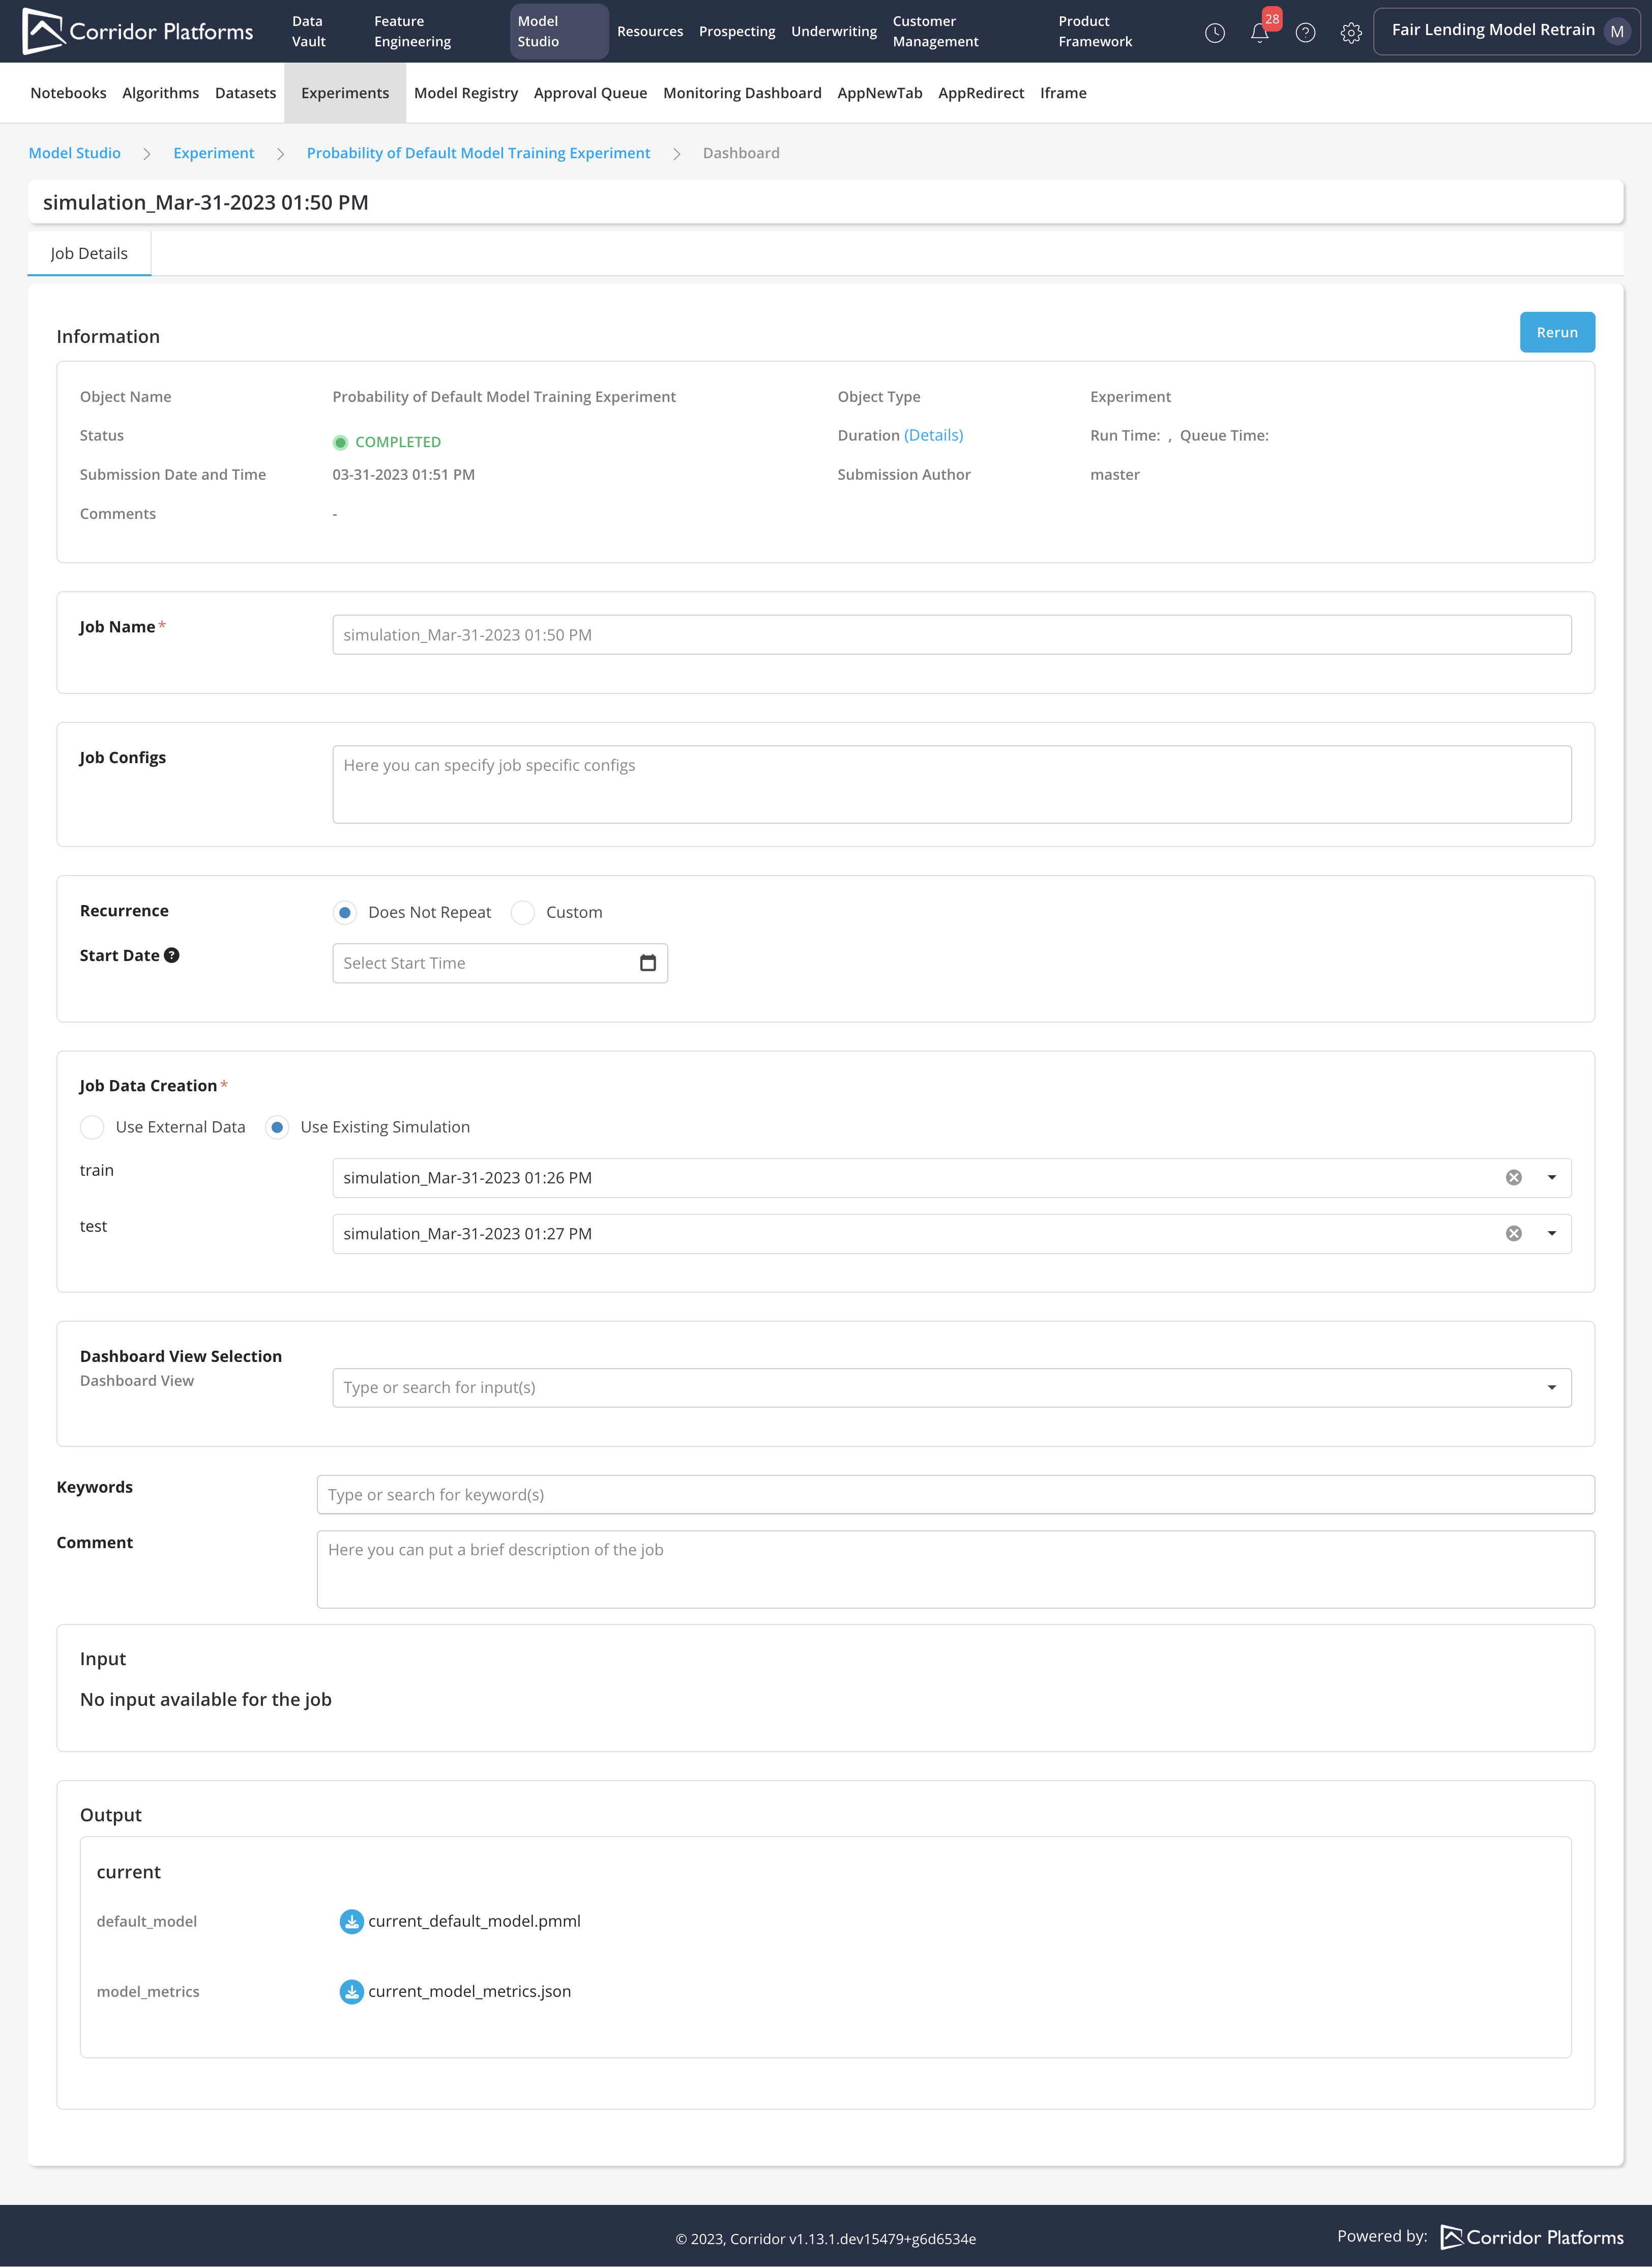Expand the train simulation dropdown
Viewport: 1652px width, 2267px height.
click(1551, 1178)
